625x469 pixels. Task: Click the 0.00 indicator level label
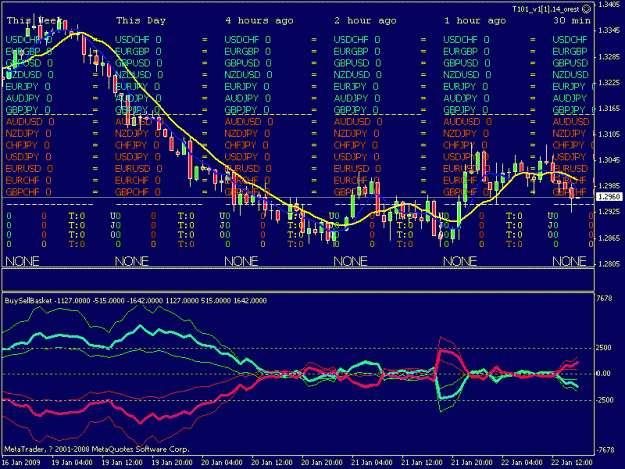point(603,374)
